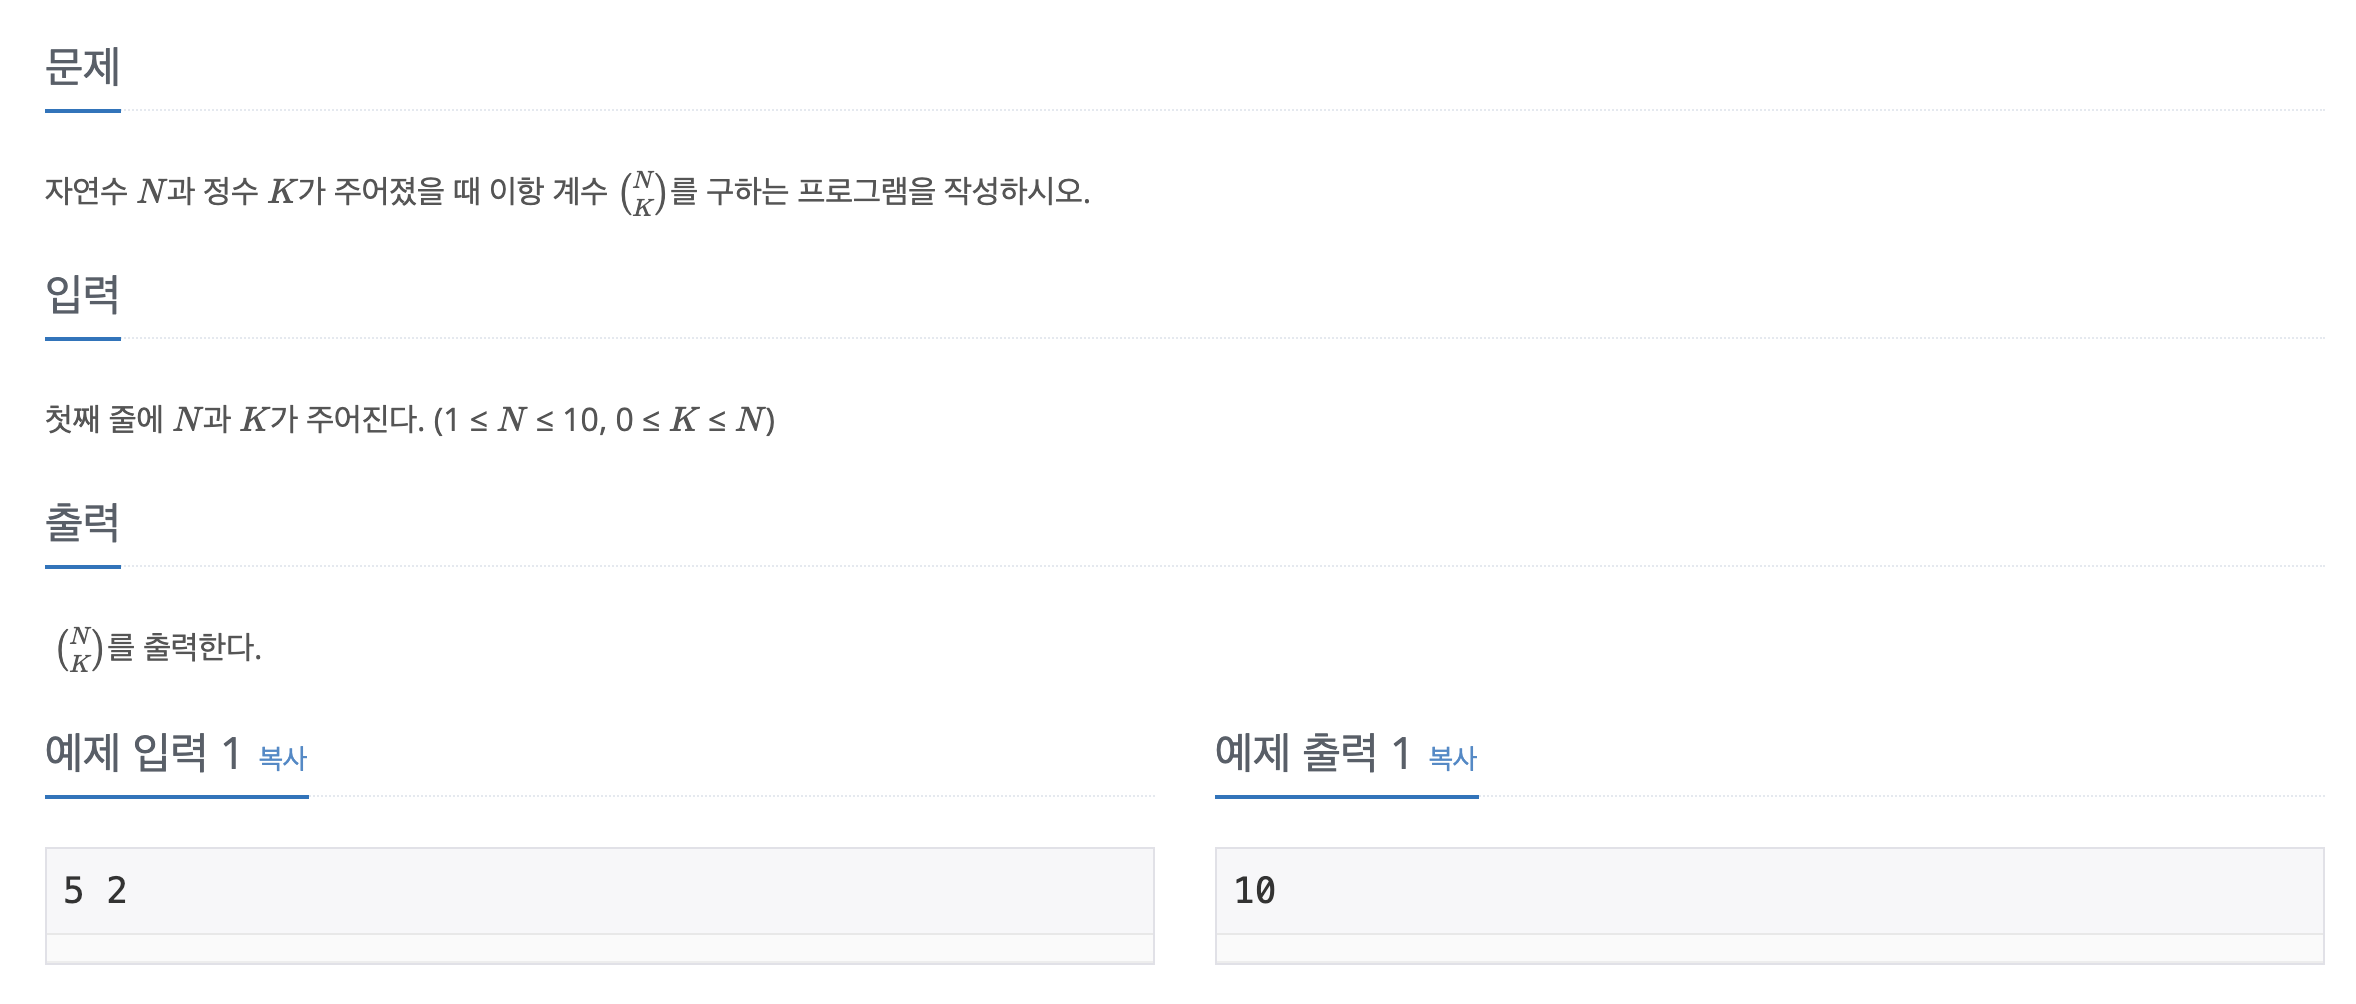Click the 예제 입력 1 heading
The image size is (2356, 1004).
tap(142, 753)
